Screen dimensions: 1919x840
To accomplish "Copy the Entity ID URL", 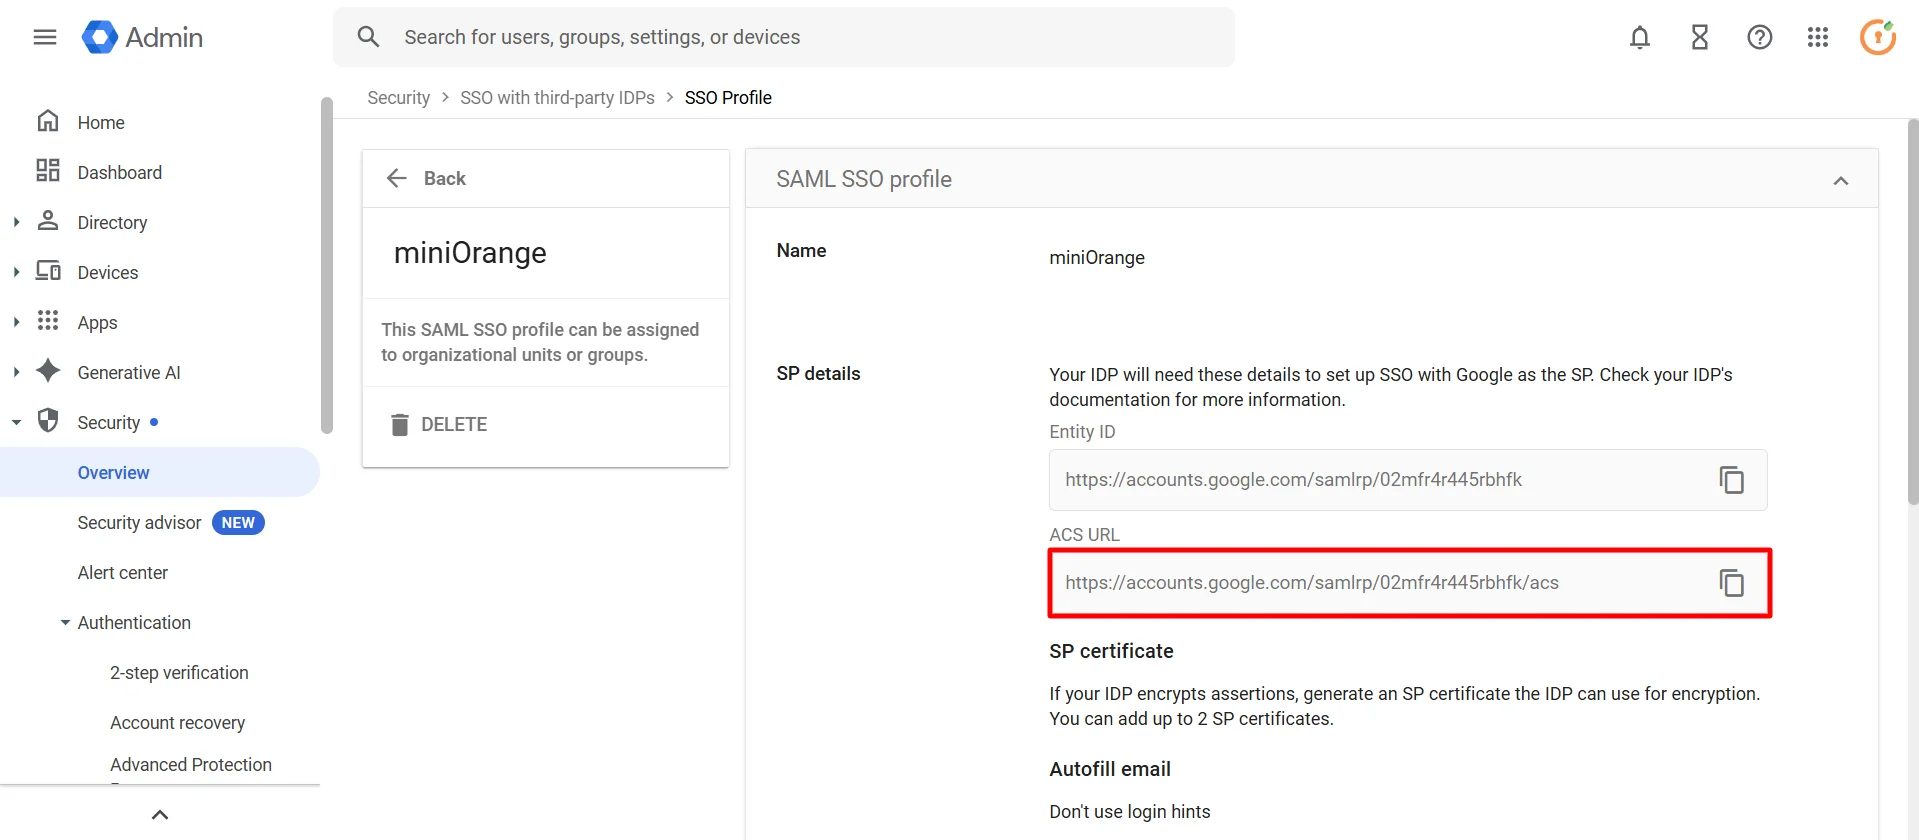I will click(x=1732, y=480).
